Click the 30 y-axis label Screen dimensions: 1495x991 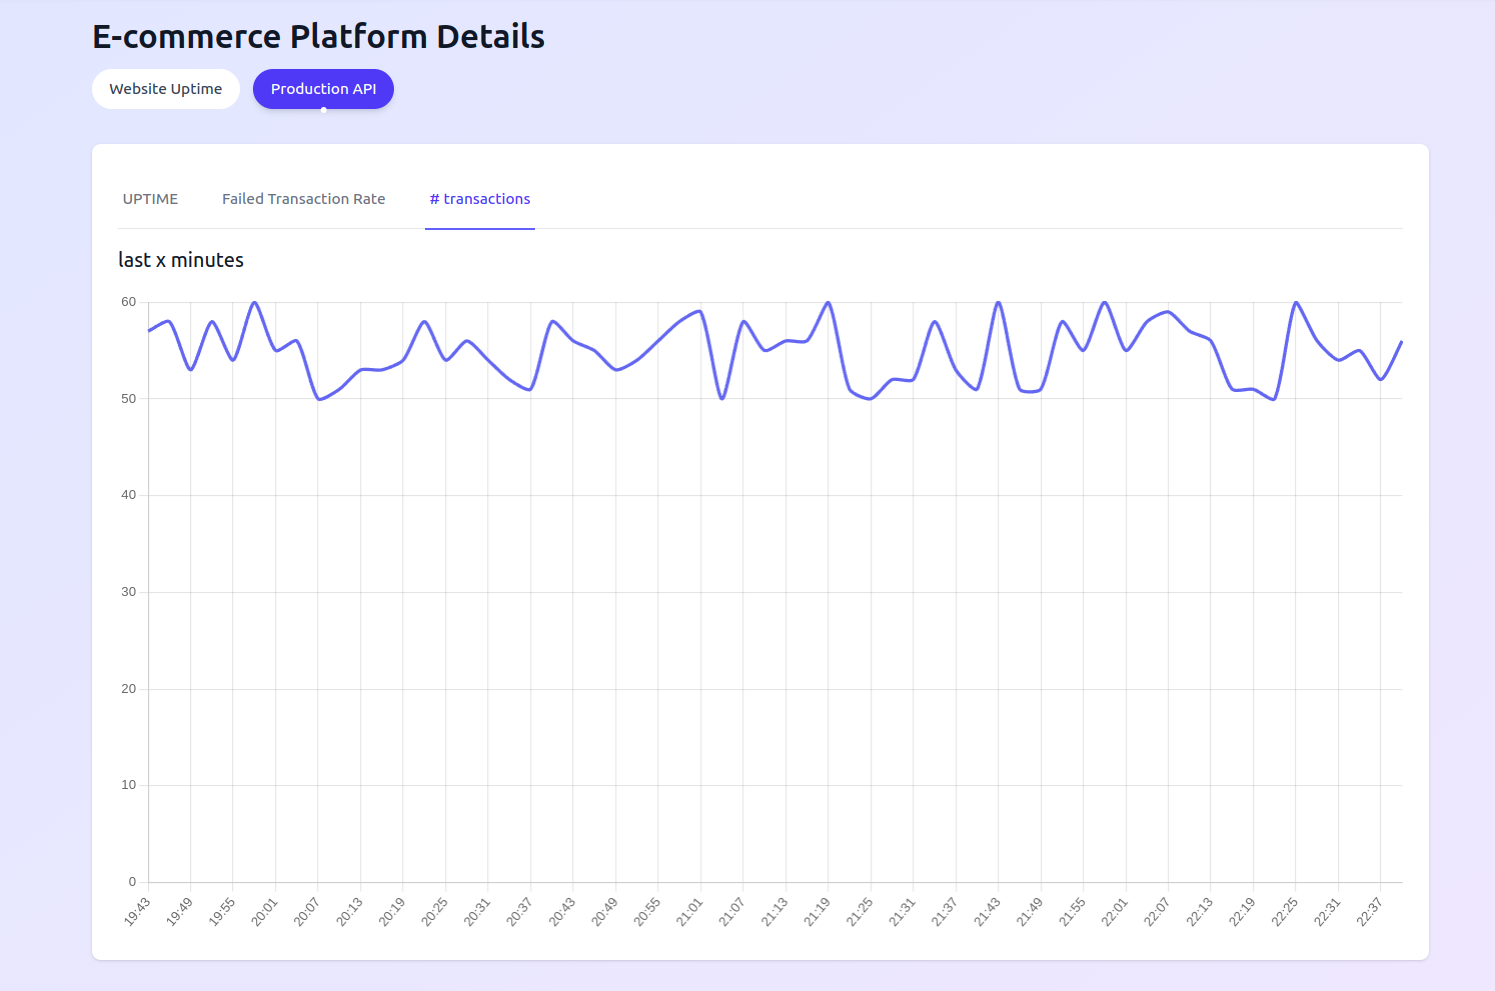(x=128, y=592)
